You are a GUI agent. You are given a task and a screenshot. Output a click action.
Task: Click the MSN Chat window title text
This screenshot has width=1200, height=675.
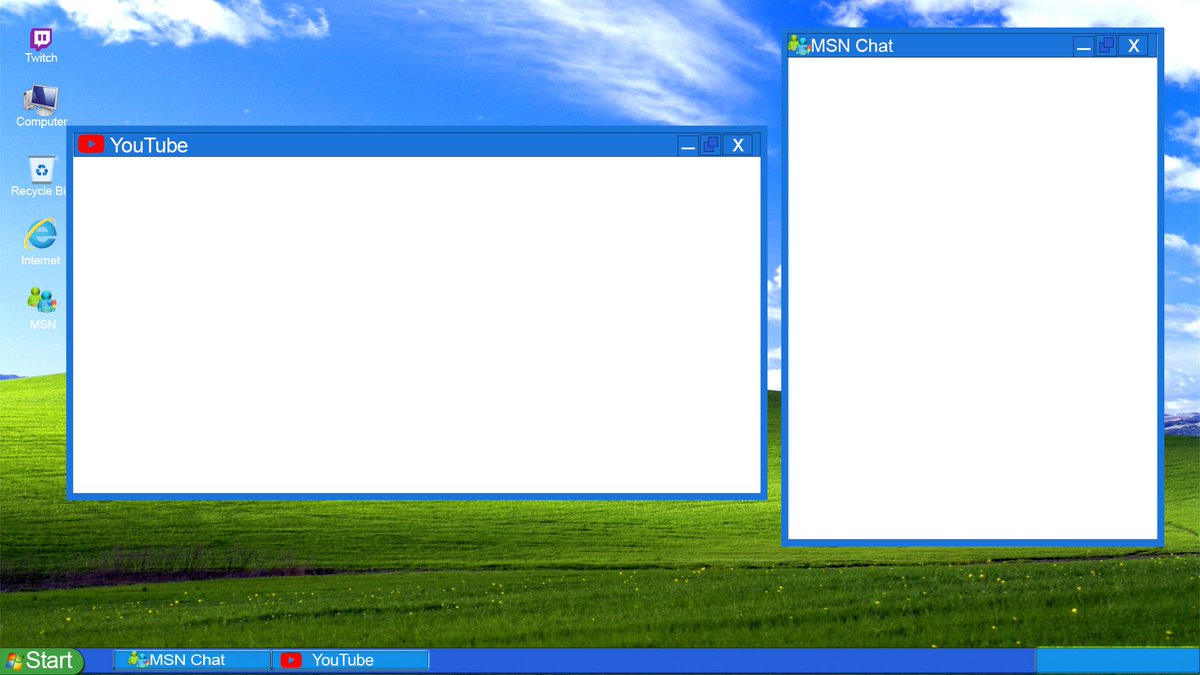click(x=852, y=45)
